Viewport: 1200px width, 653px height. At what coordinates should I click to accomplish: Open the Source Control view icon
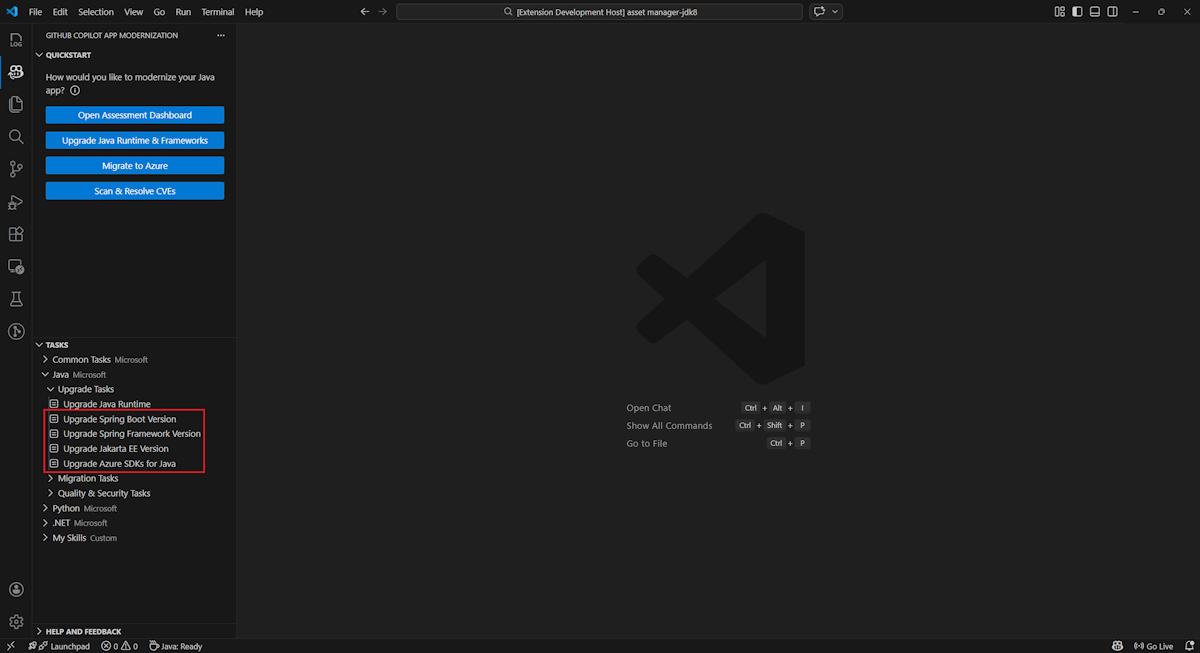coord(15,169)
